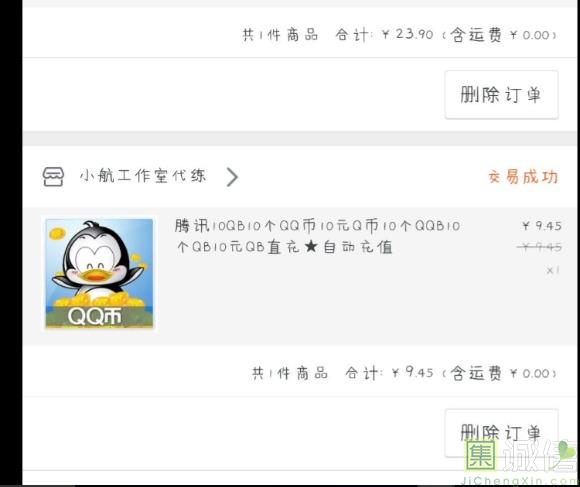Click the 合计 ¥23.90 total amount
This screenshot has width=580, height=487.
384,35
